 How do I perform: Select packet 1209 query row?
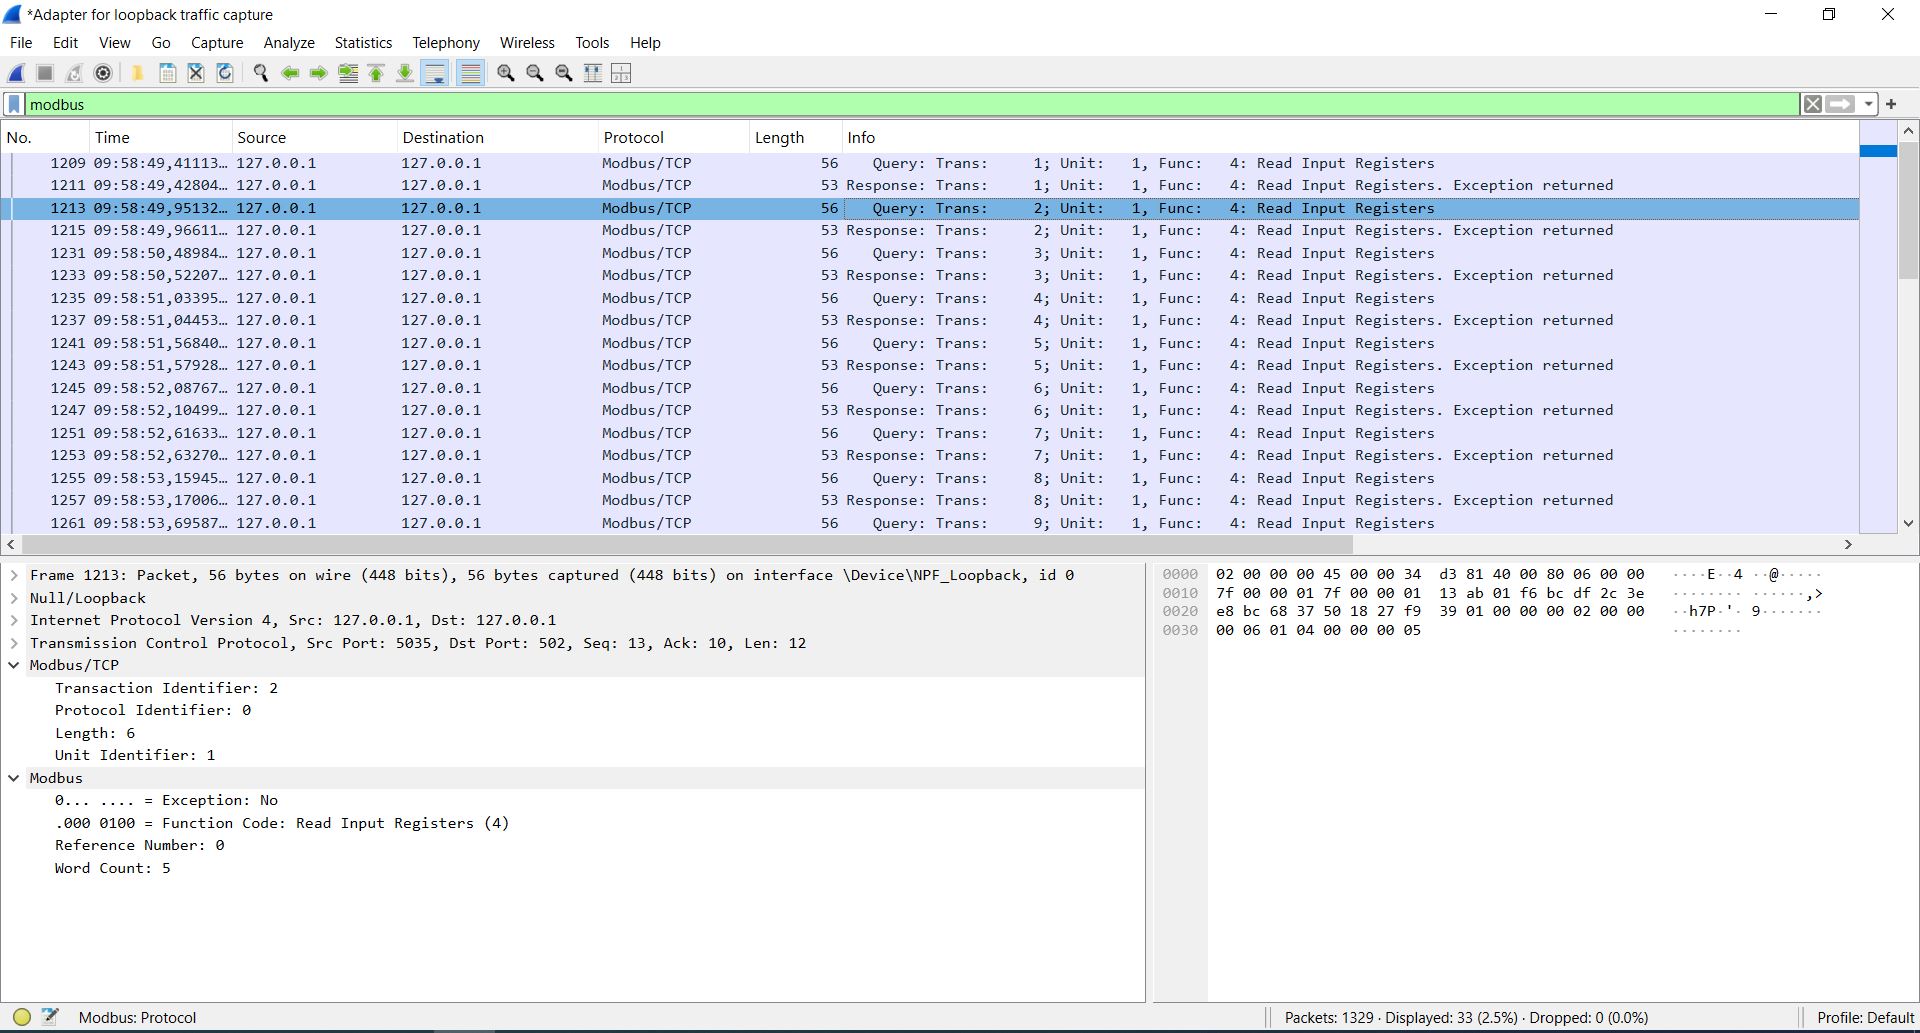(x=930, y=163)
